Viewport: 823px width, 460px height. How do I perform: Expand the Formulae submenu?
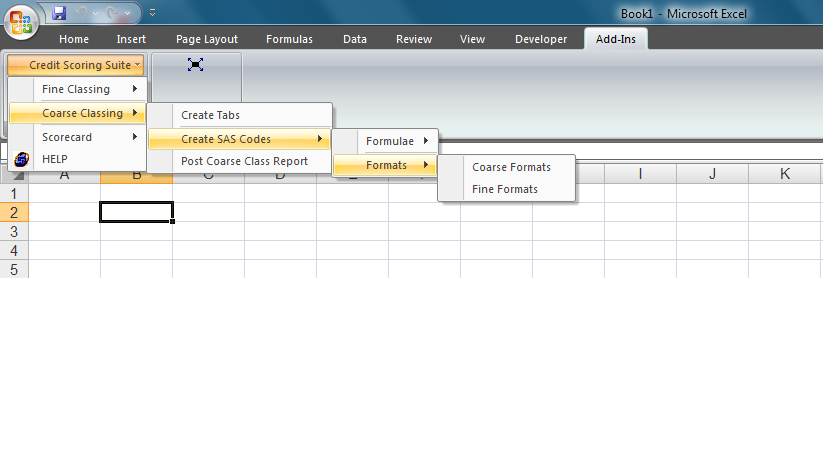tap(385, 141)
